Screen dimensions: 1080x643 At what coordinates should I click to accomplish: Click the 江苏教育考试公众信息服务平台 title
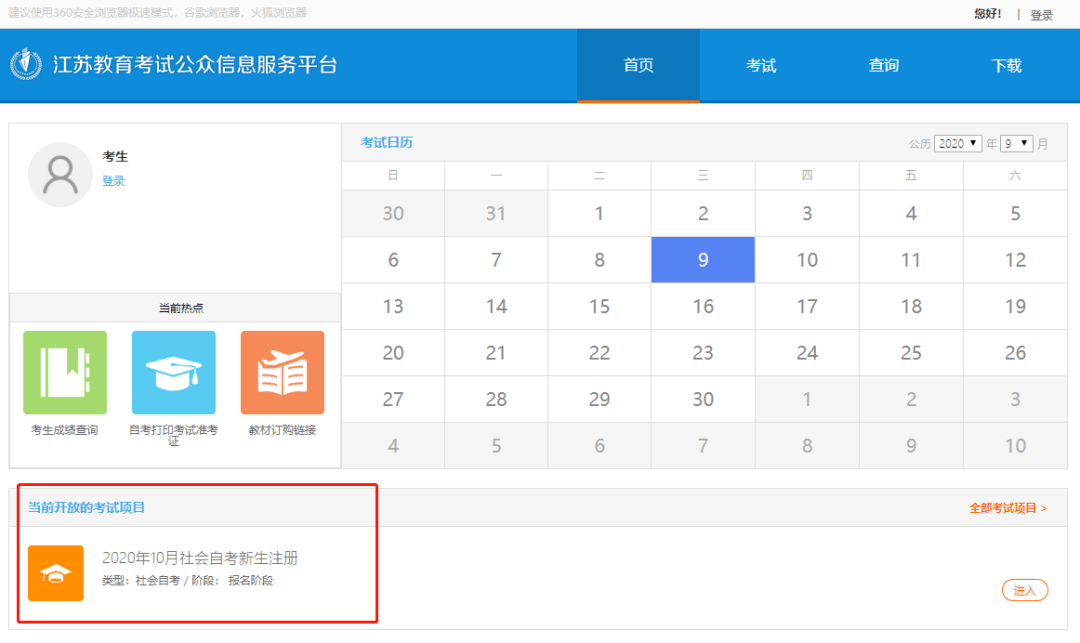195,65
